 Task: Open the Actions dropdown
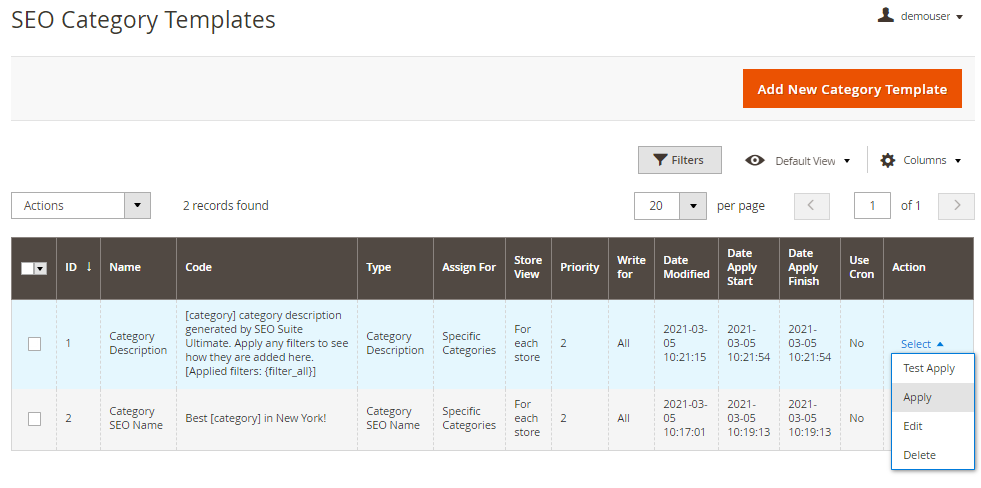tap(80, 206)
